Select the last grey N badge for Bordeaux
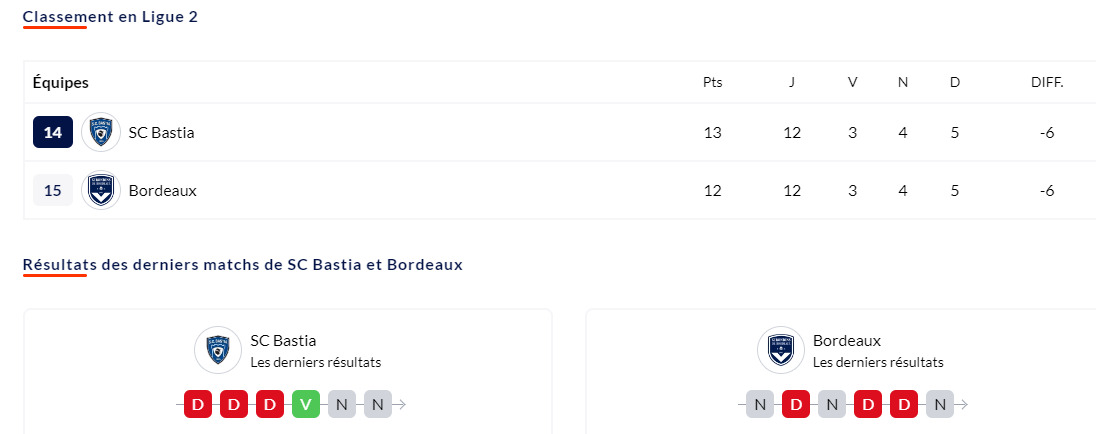The height and width of the screenshot is (434, 1096). pos(940,404)
